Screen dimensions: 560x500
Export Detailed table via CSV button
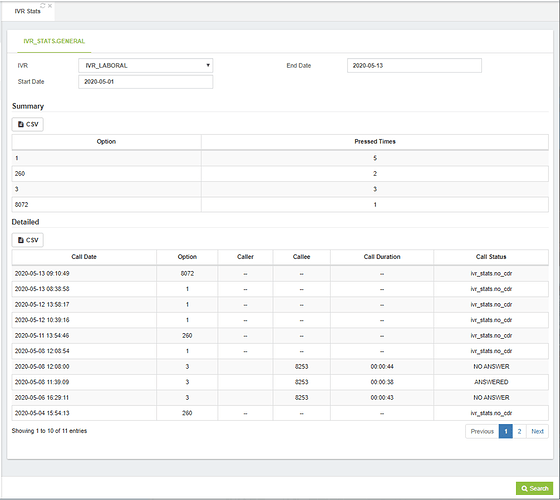tap(28, 240)
